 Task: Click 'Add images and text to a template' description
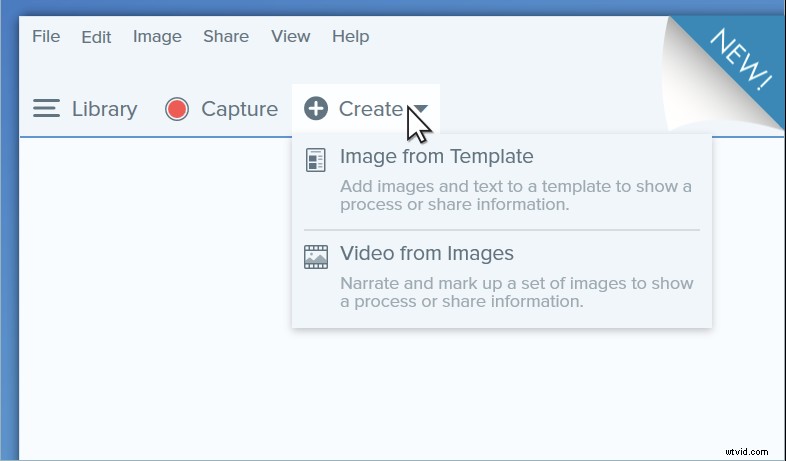pos(516,195)
